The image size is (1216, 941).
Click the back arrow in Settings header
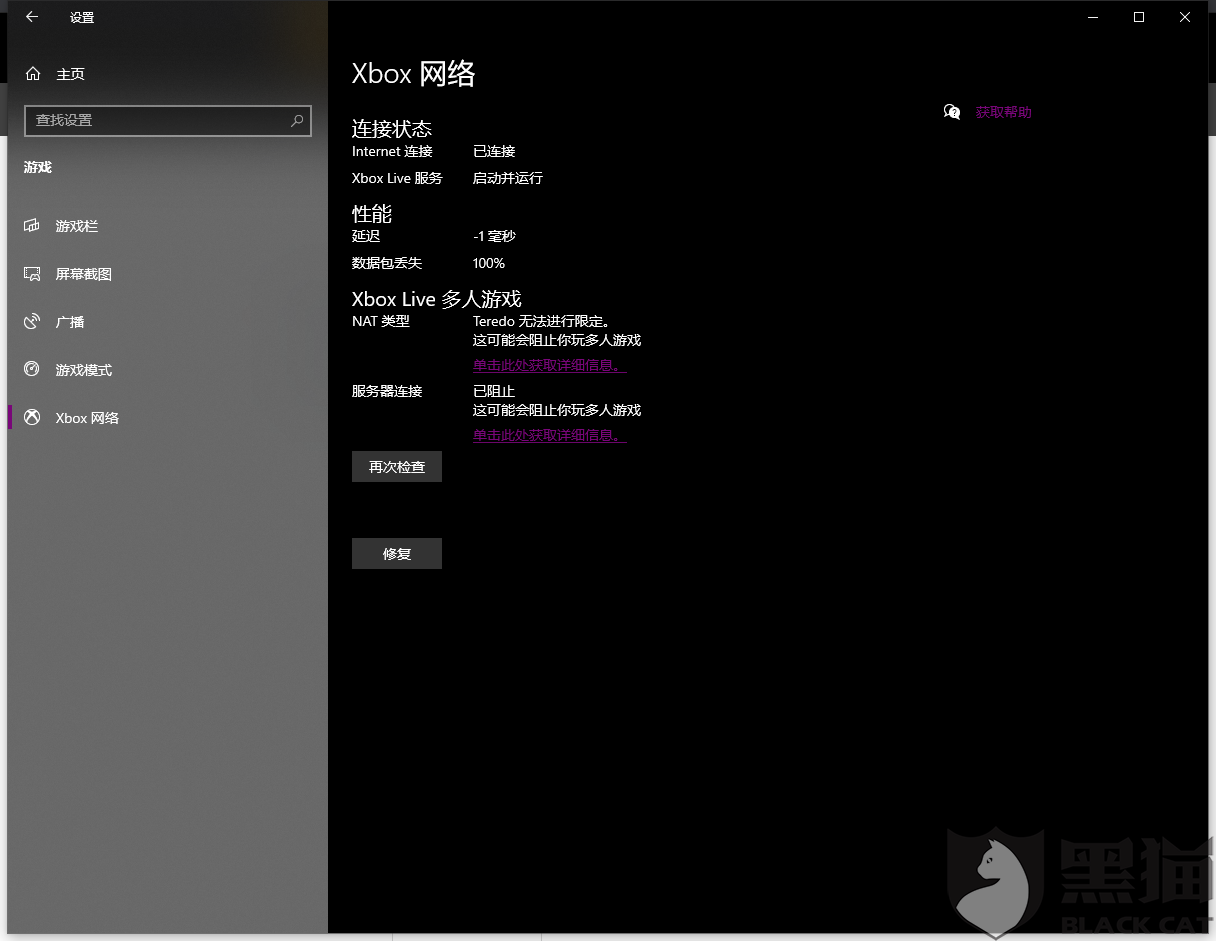click(x=32, y=17)
